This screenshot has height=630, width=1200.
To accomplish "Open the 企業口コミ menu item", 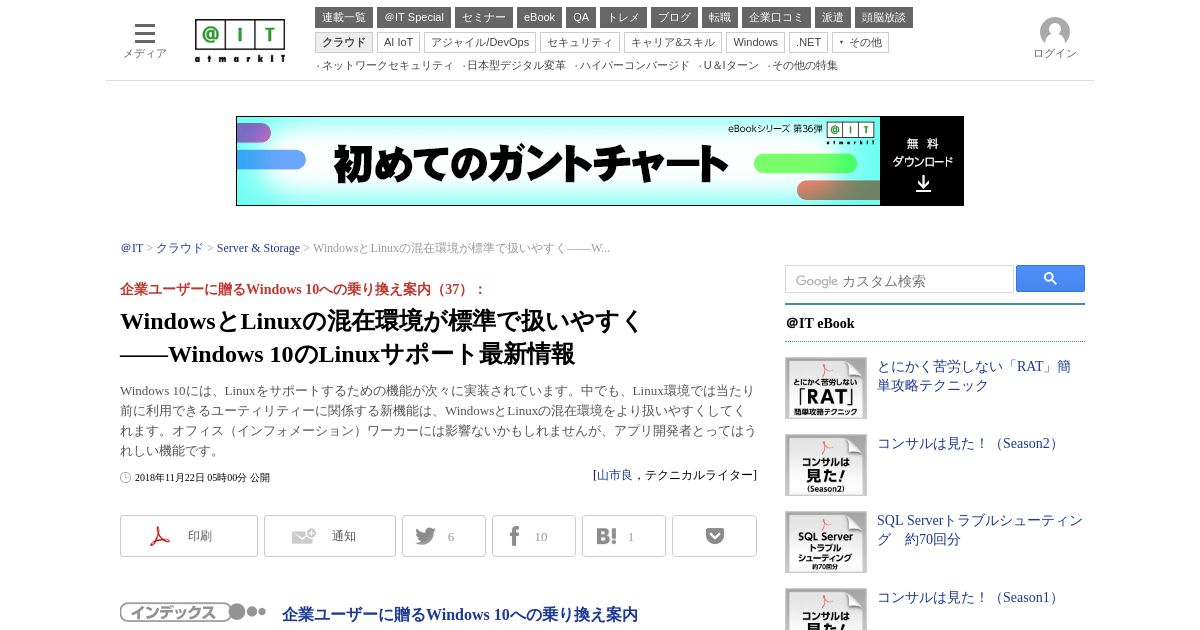I will tap(776, 17).
